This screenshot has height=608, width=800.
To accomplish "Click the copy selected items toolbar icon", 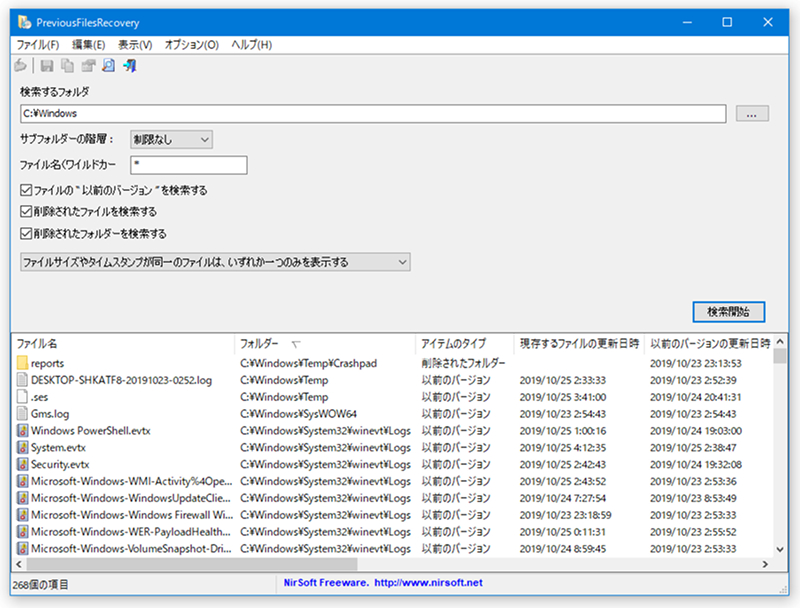I will click(x=67, y=66).
